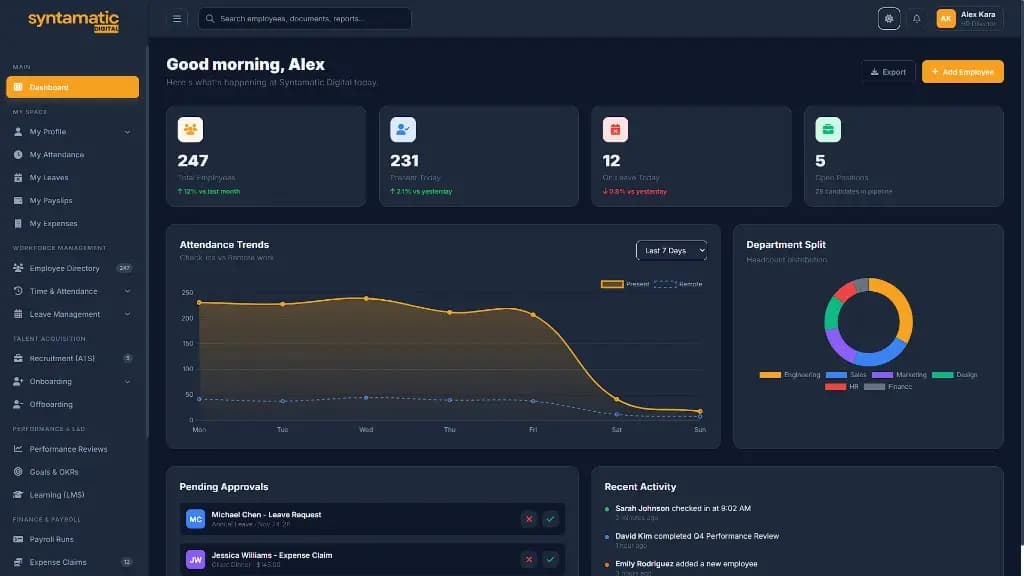Viewport: 1024px width, 576px height.
Task: Click the search employees input field
Action: click(305, 19)
